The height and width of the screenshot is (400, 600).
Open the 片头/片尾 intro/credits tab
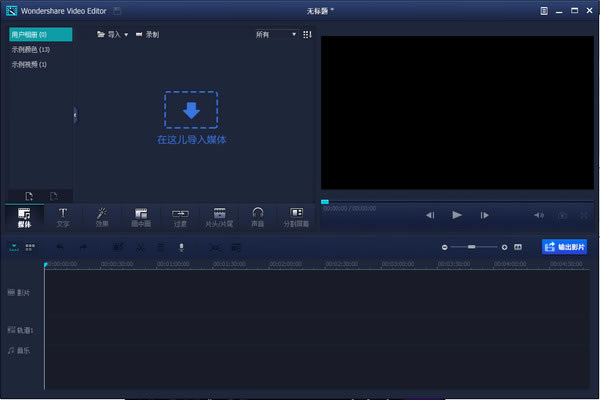coord(219,217)
